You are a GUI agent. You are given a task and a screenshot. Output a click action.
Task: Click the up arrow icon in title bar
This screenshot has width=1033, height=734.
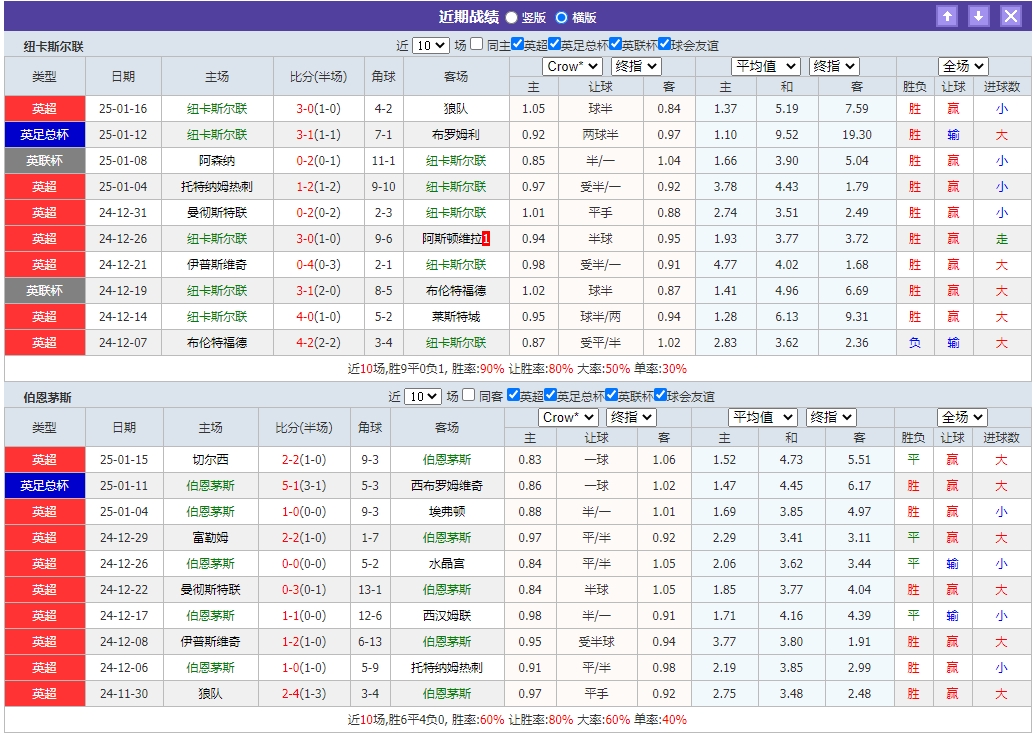coord(948,15)
